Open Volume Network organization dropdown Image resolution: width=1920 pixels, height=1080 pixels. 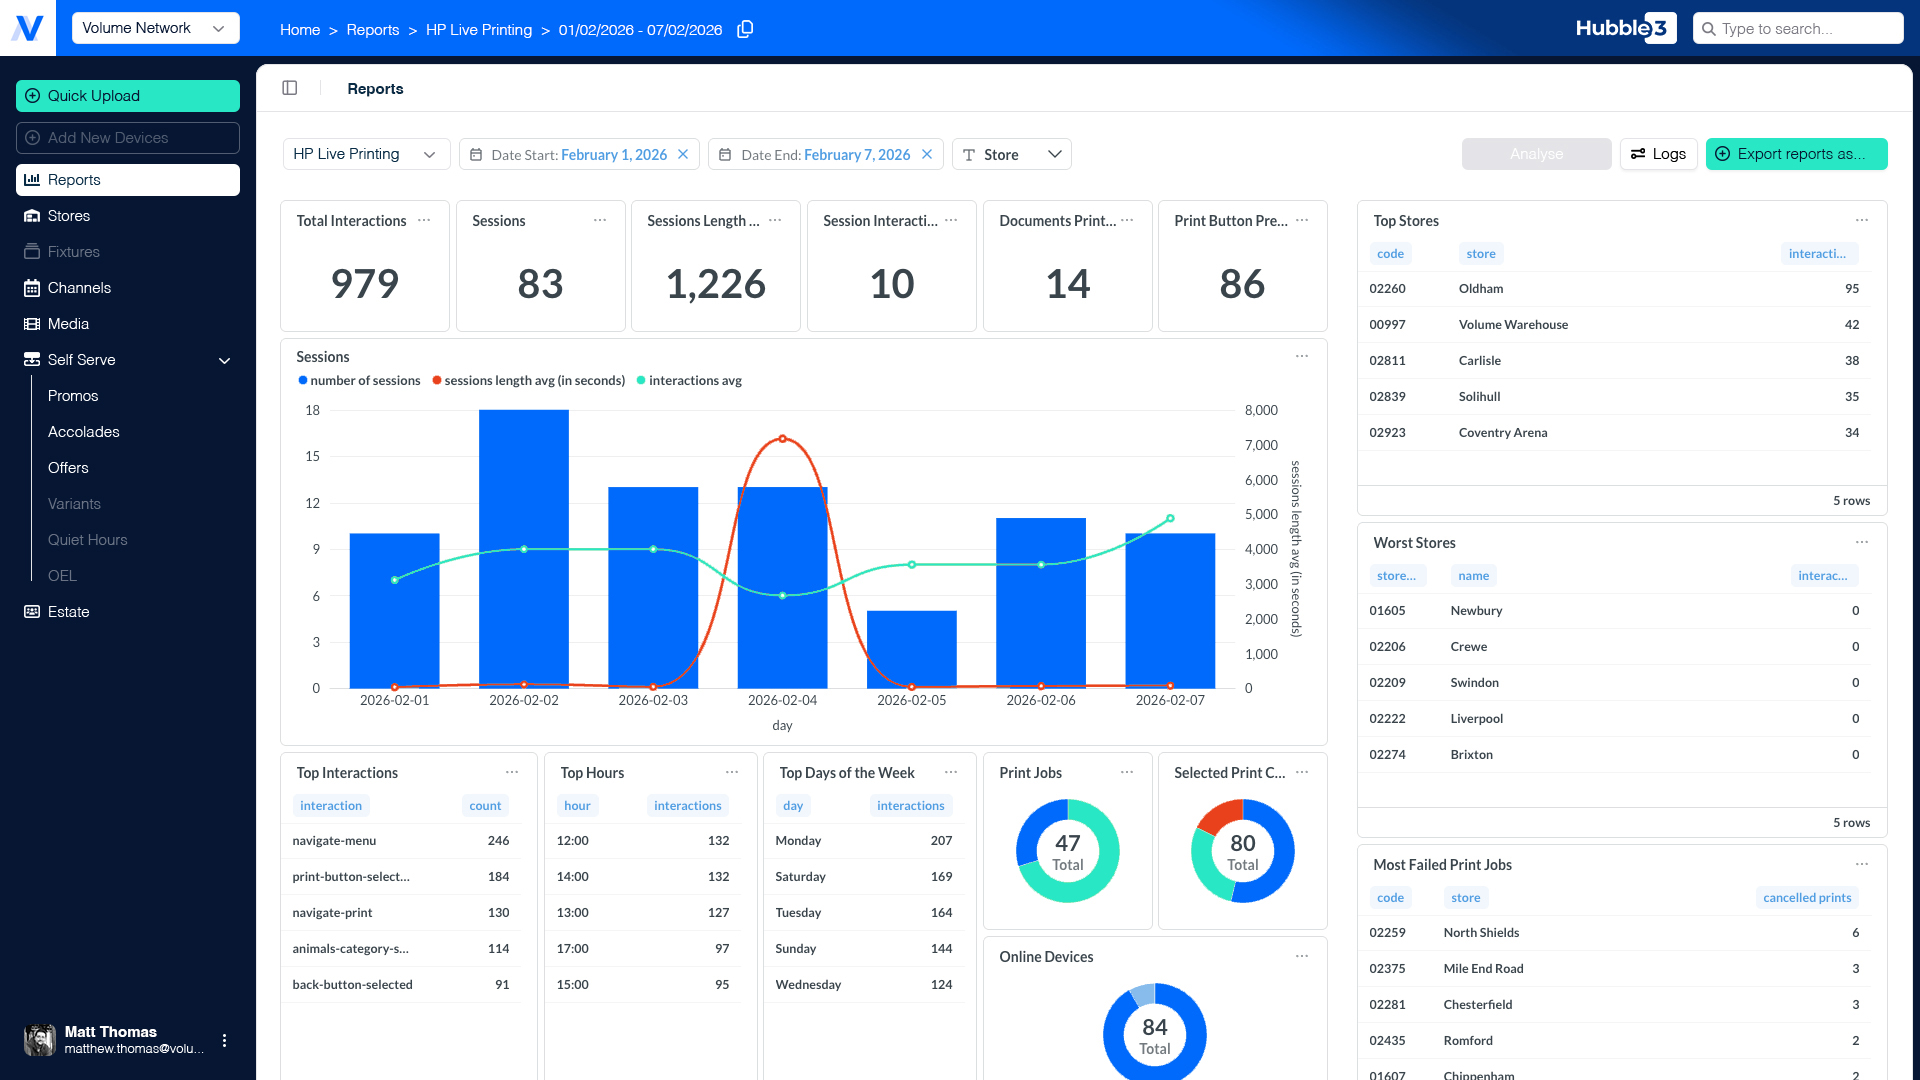[156, 28]
